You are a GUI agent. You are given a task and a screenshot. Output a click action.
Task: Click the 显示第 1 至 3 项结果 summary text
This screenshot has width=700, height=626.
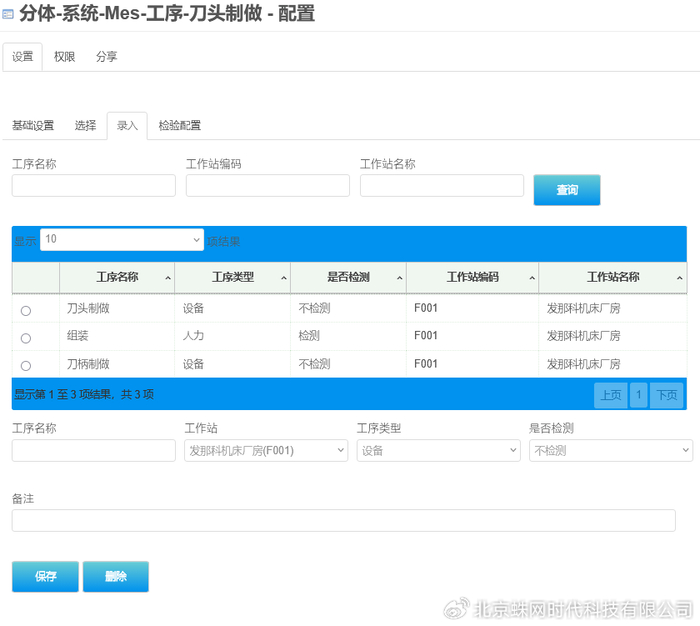click(x=84, y=395)
